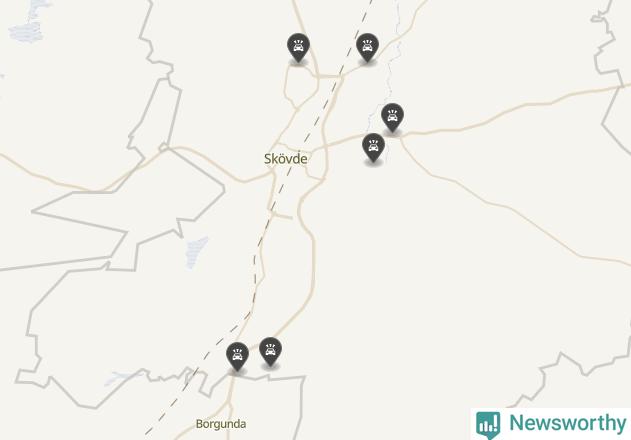
Task: Click the Borgunda place label
Action: [221, 424]
